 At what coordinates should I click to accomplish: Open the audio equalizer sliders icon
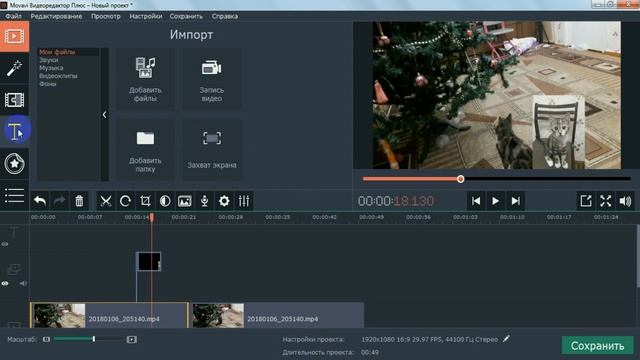point(244,201)
